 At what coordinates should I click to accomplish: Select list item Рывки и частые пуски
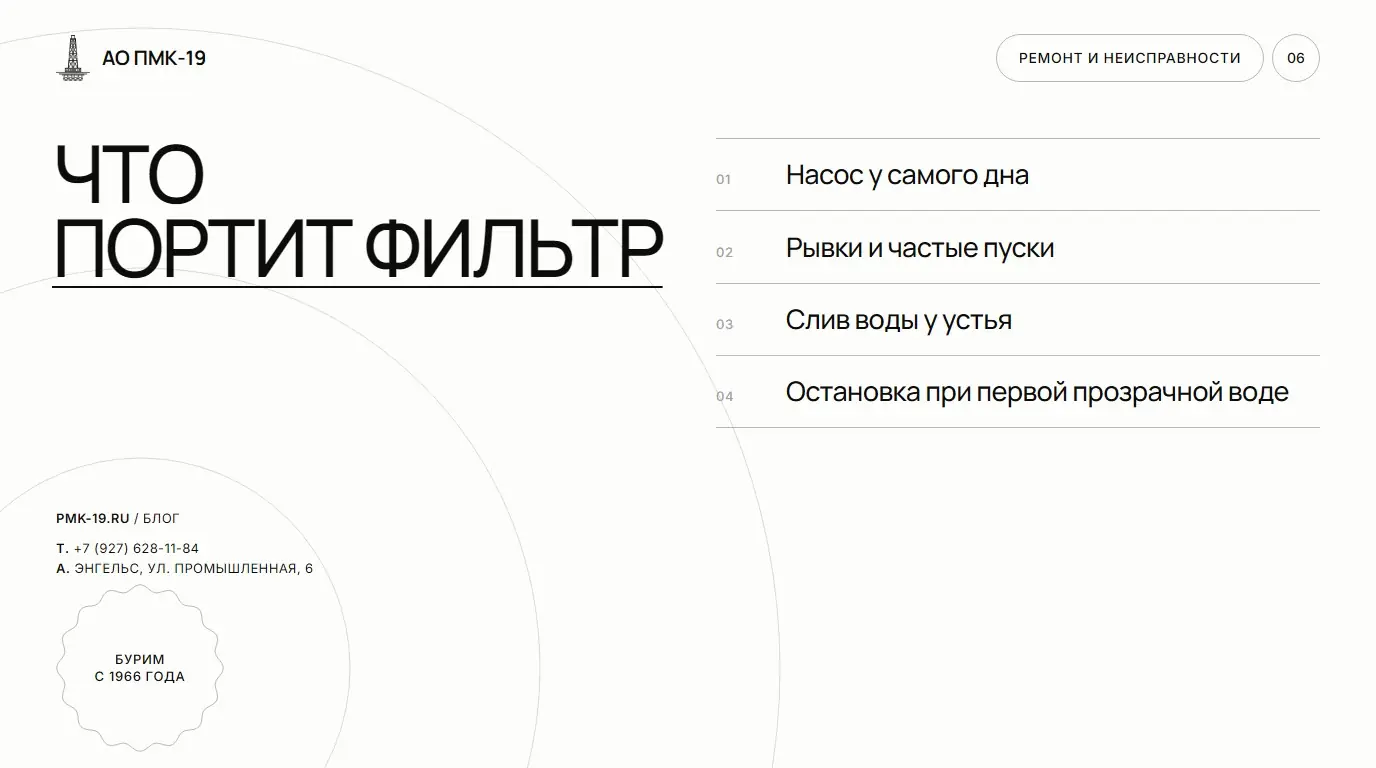pyautogui.click(x=1018, y=247)
